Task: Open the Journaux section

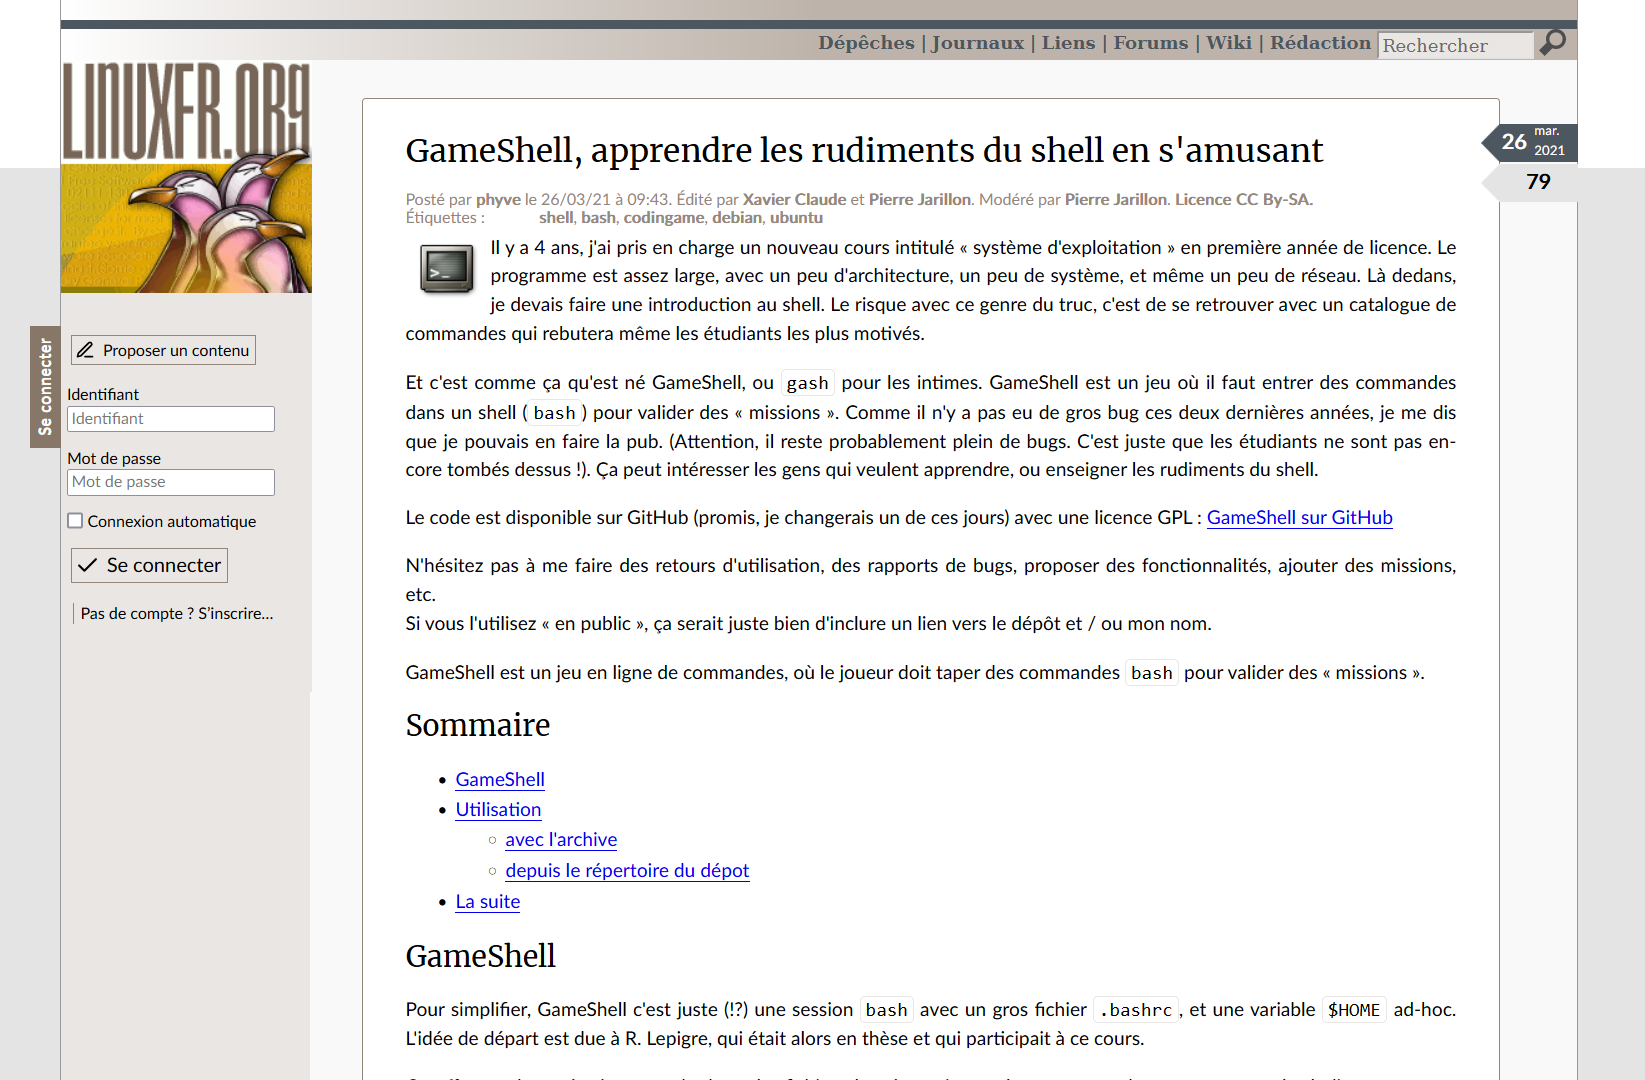Action: [x=978, y=43]
